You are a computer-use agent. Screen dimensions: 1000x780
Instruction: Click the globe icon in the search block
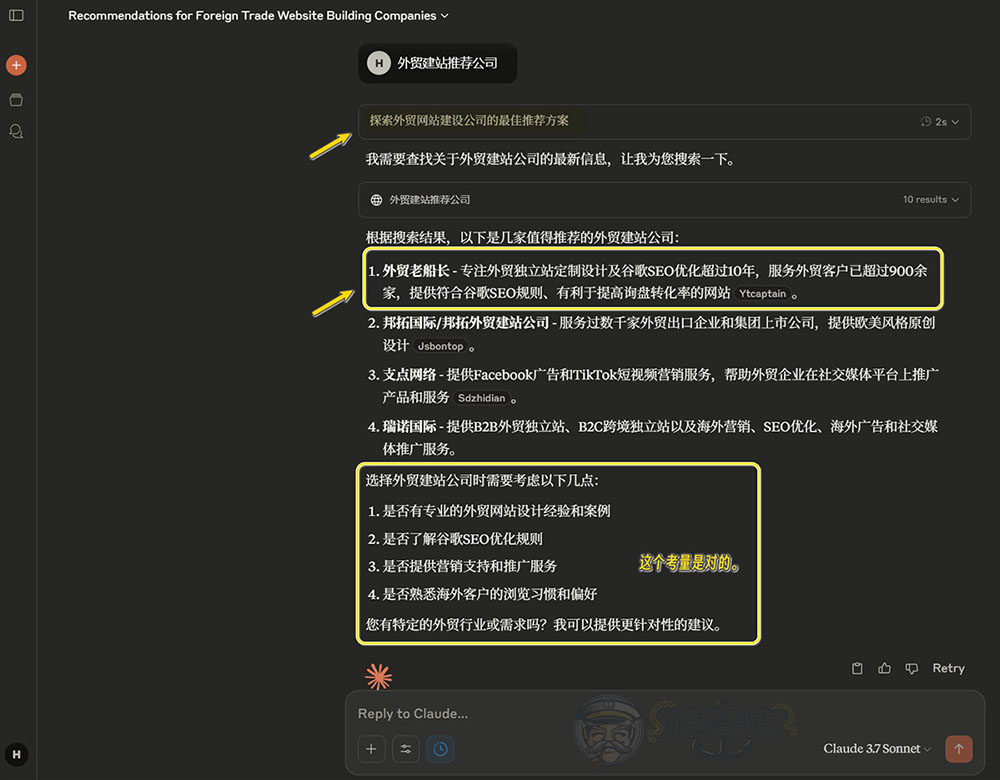click(376, 200)
